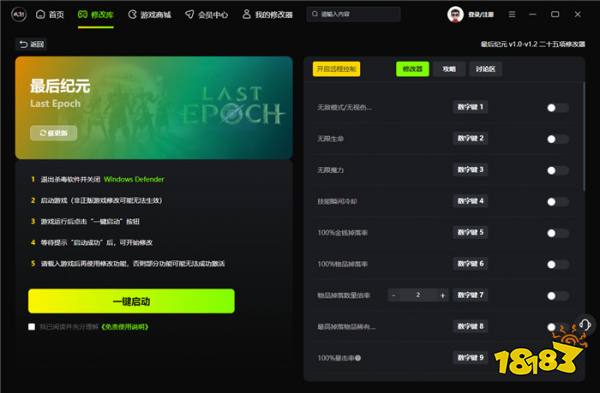
Task: Open the hamburger menu icon
Action: click(512, 14)
